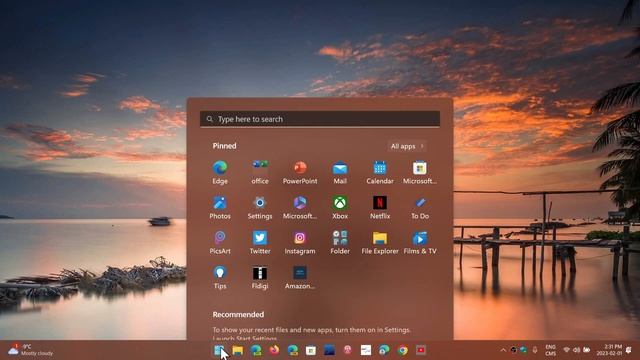Screen dimensions: 640x360
Task: Open the Photos app
Action: tap(220, 207)
